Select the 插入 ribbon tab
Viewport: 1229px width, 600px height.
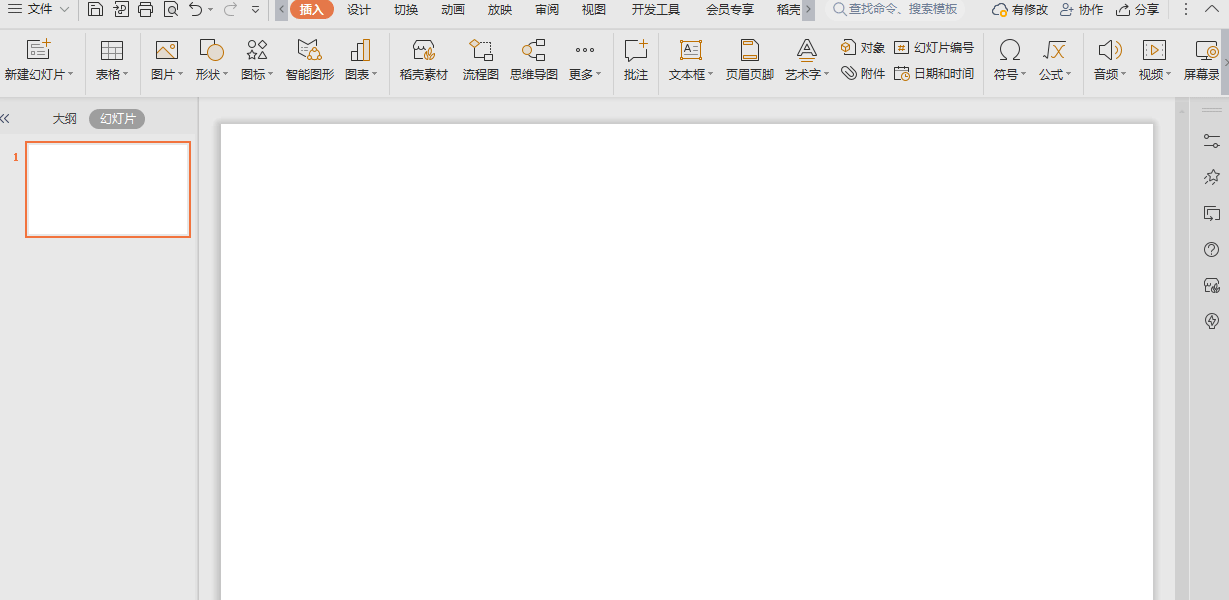pyautogui.click(x=312, y=10)
